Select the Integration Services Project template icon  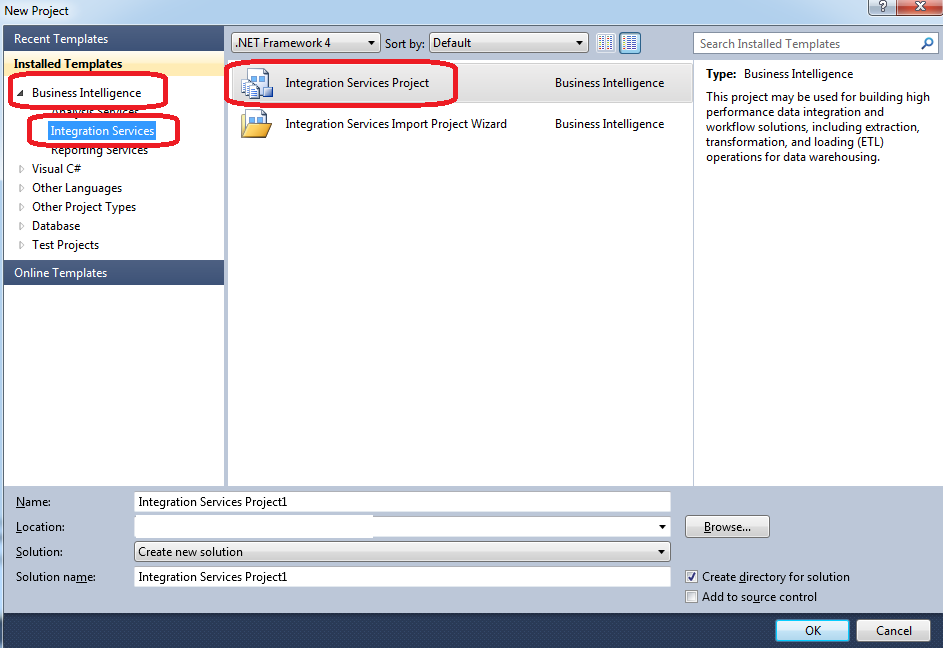[x=257, y=84]
